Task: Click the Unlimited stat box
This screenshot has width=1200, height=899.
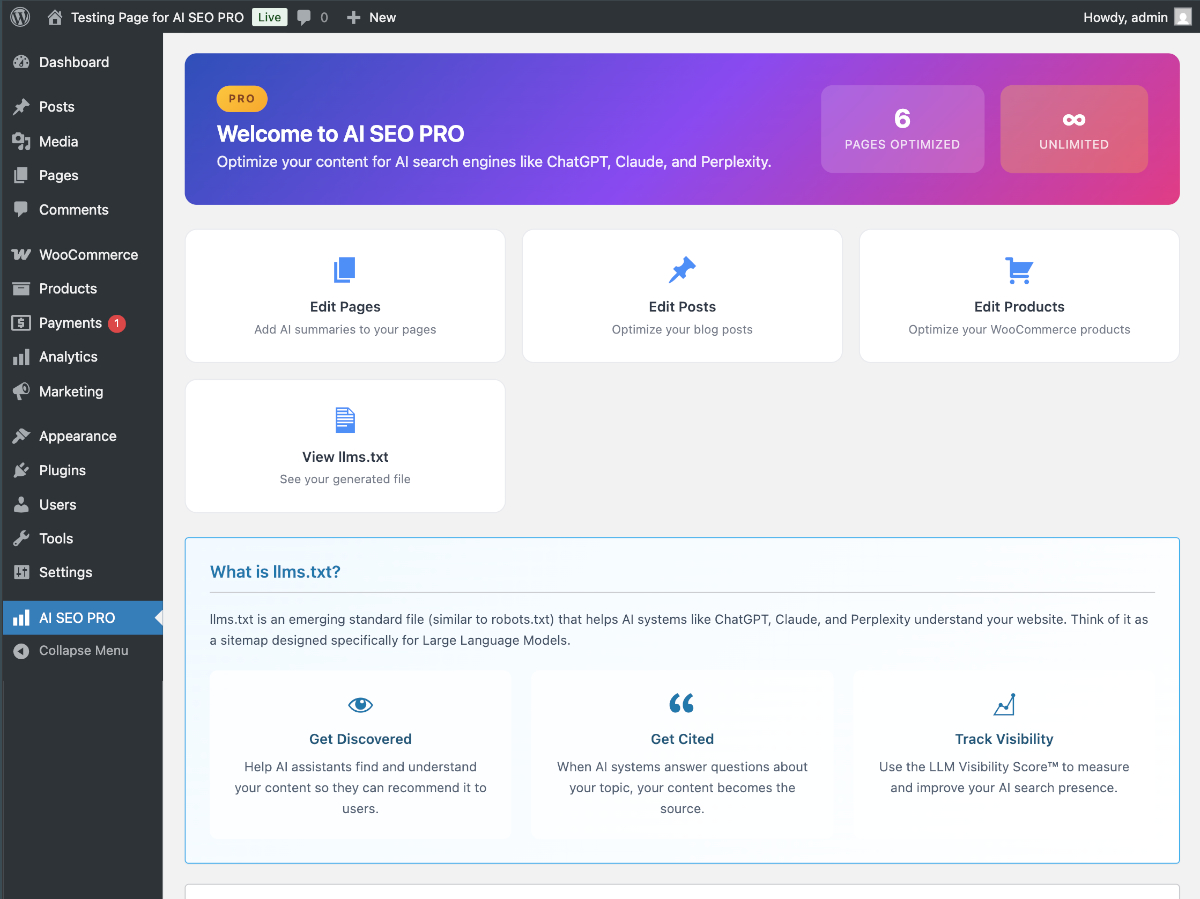Action: pos(1074,129)
